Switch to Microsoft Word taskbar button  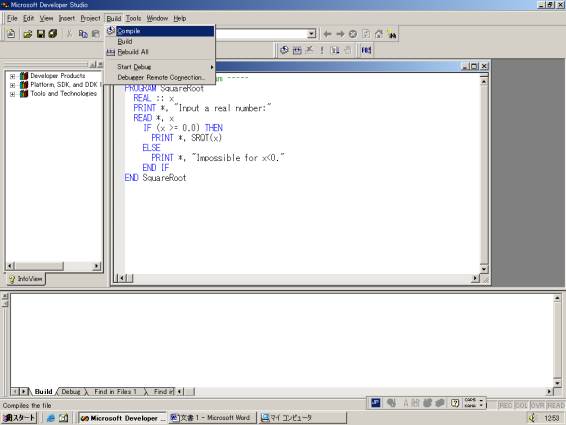pos(212,418)
